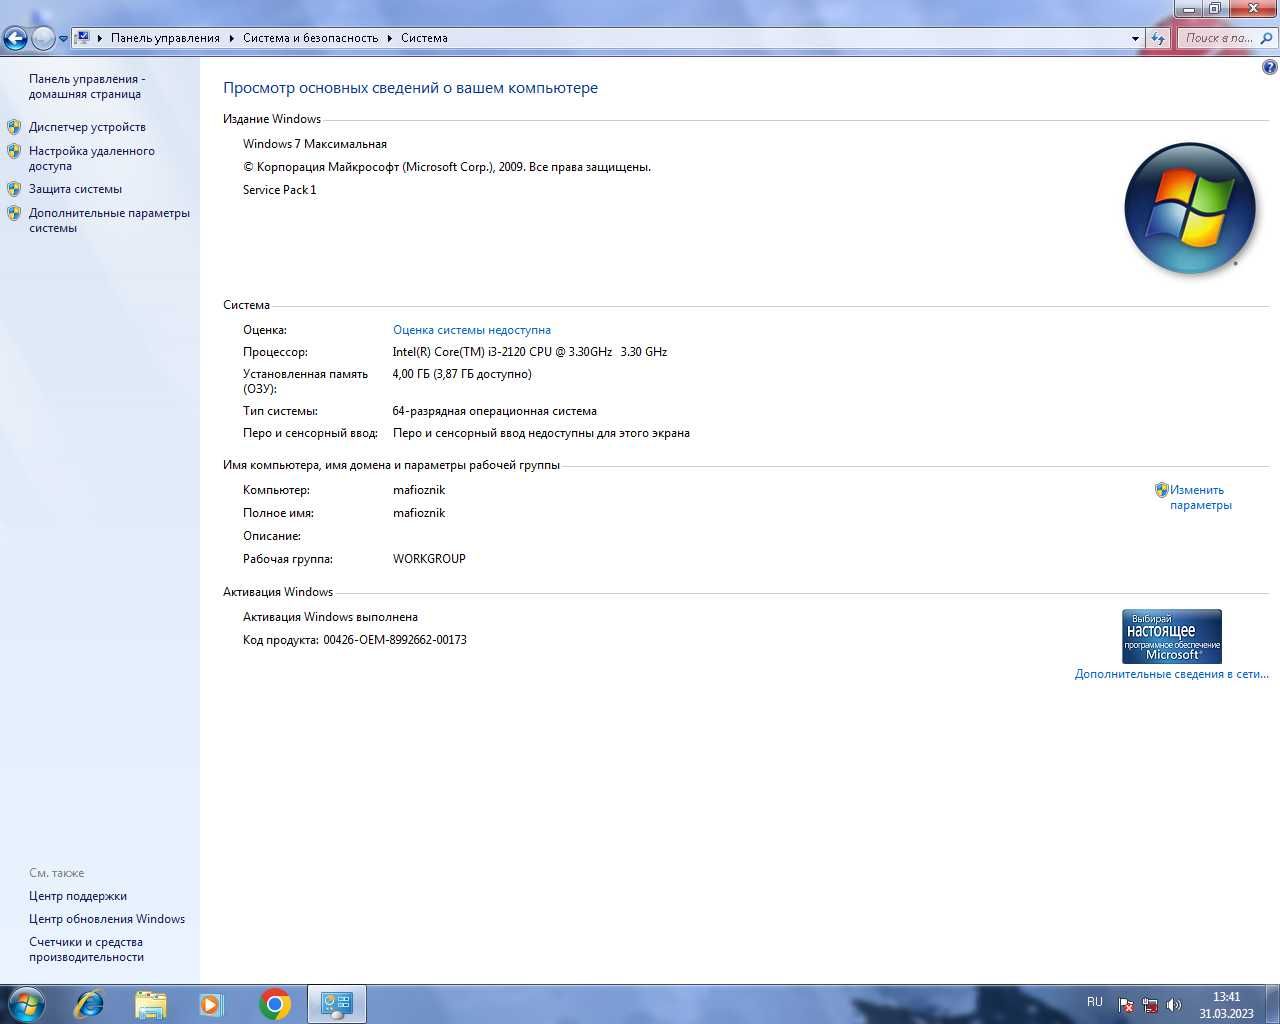This screenshot has width=1280, height=1024.
Task: Click the volume speaker tray icon
Action: tap(1174, 1005)
